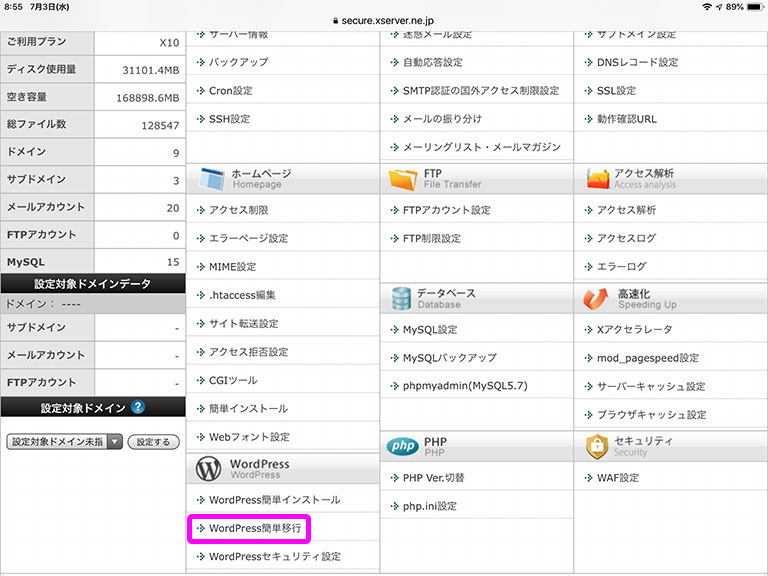Click the FTP folder icon

point(403,179)
